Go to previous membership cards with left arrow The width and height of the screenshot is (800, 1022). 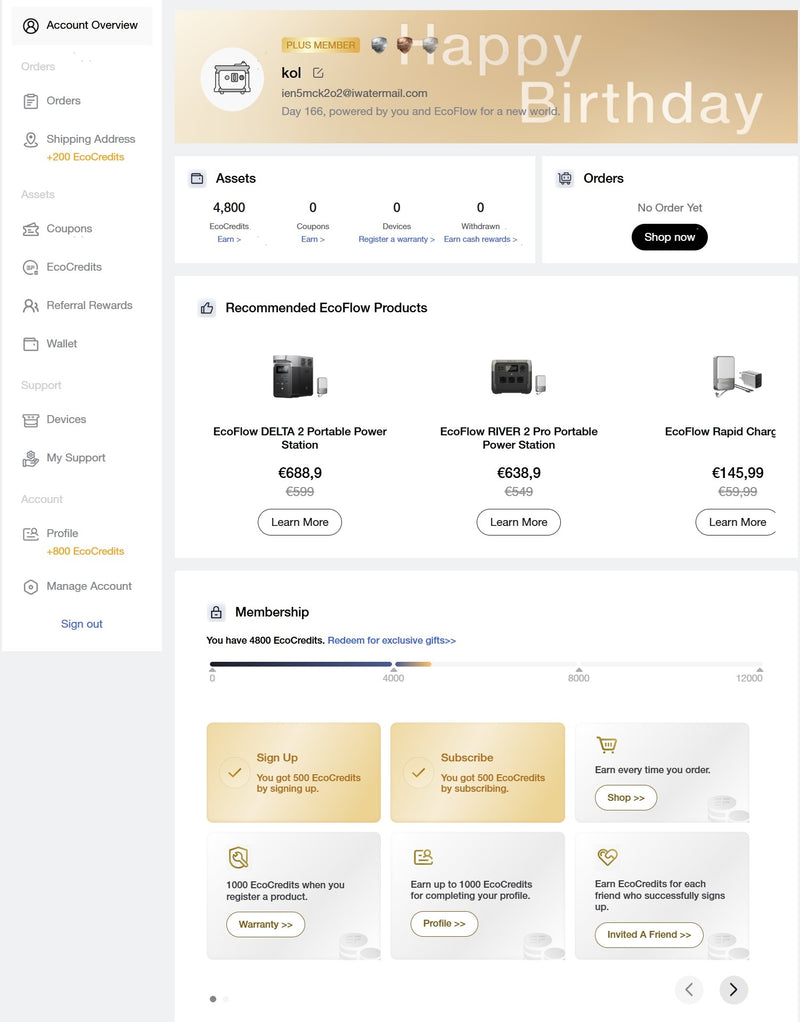(689, 989)
